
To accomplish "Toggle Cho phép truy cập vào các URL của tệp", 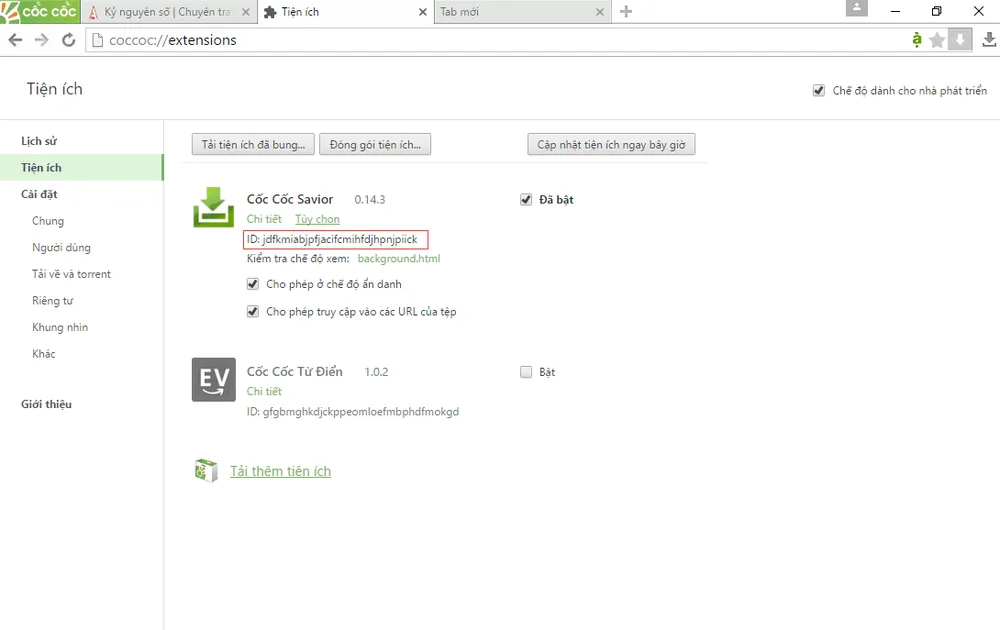I will tap(253, 311).
